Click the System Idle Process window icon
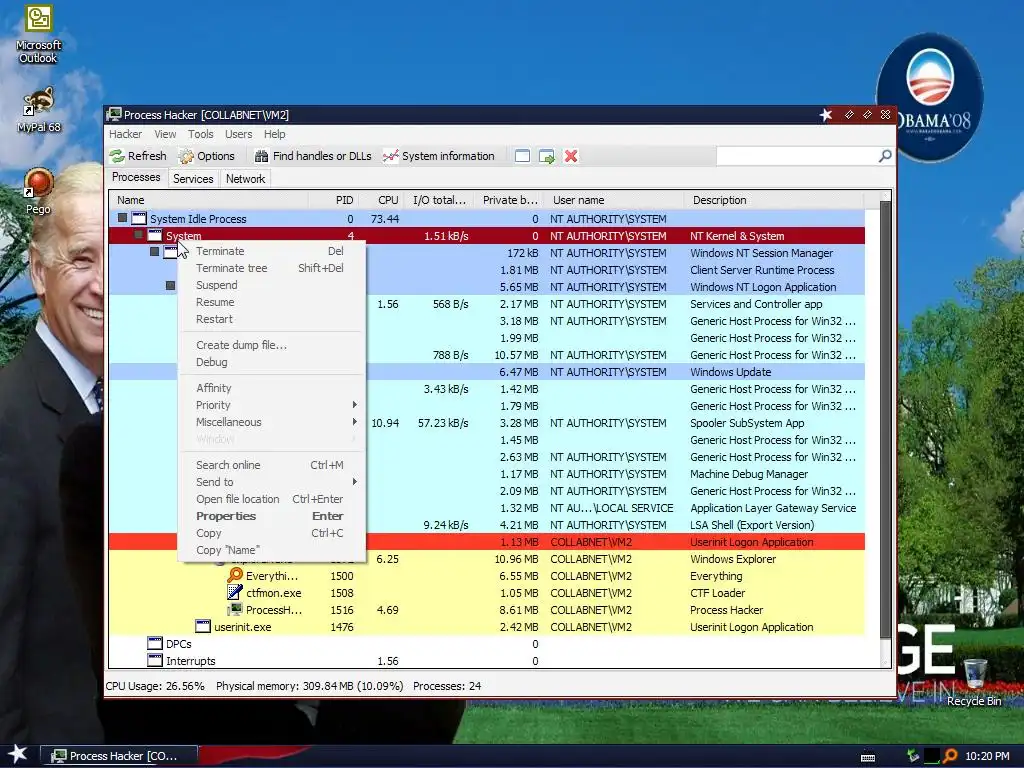The width and height of the screenshot is (1024, 768). tap(139, 218)
